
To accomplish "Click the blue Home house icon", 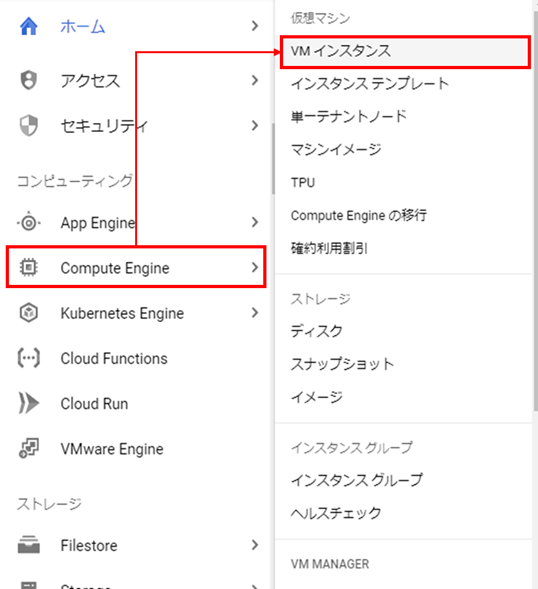I will [29, 26].
